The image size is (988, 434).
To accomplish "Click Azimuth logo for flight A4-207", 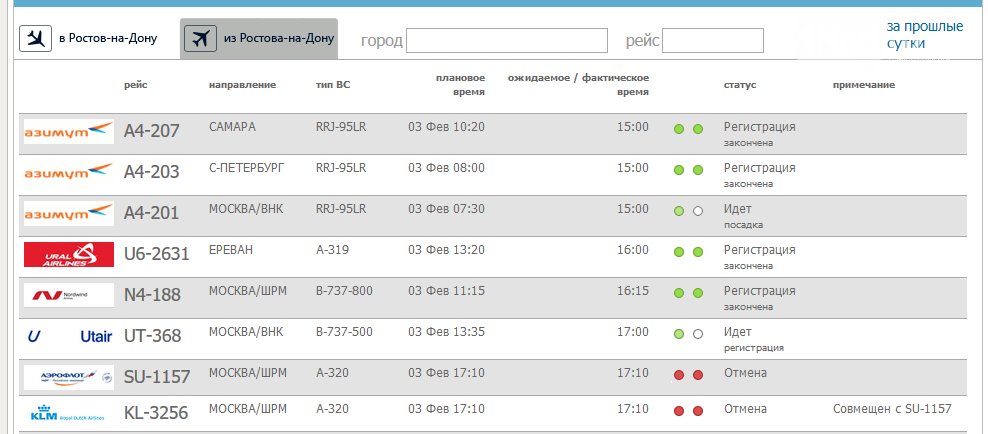I will tap(69, 132).
